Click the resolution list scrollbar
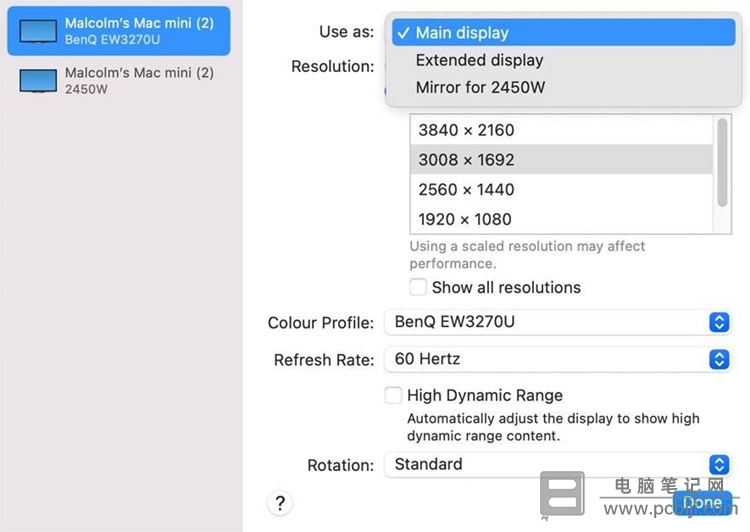Image resolution: width=750 pixels, height=532 pixels. click(x=722, y=163)
